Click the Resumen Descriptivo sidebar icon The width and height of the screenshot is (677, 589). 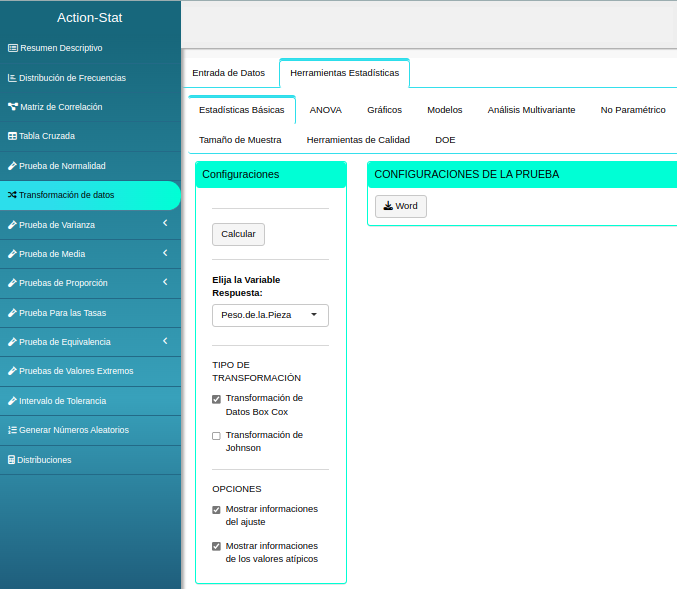[12, 48]
